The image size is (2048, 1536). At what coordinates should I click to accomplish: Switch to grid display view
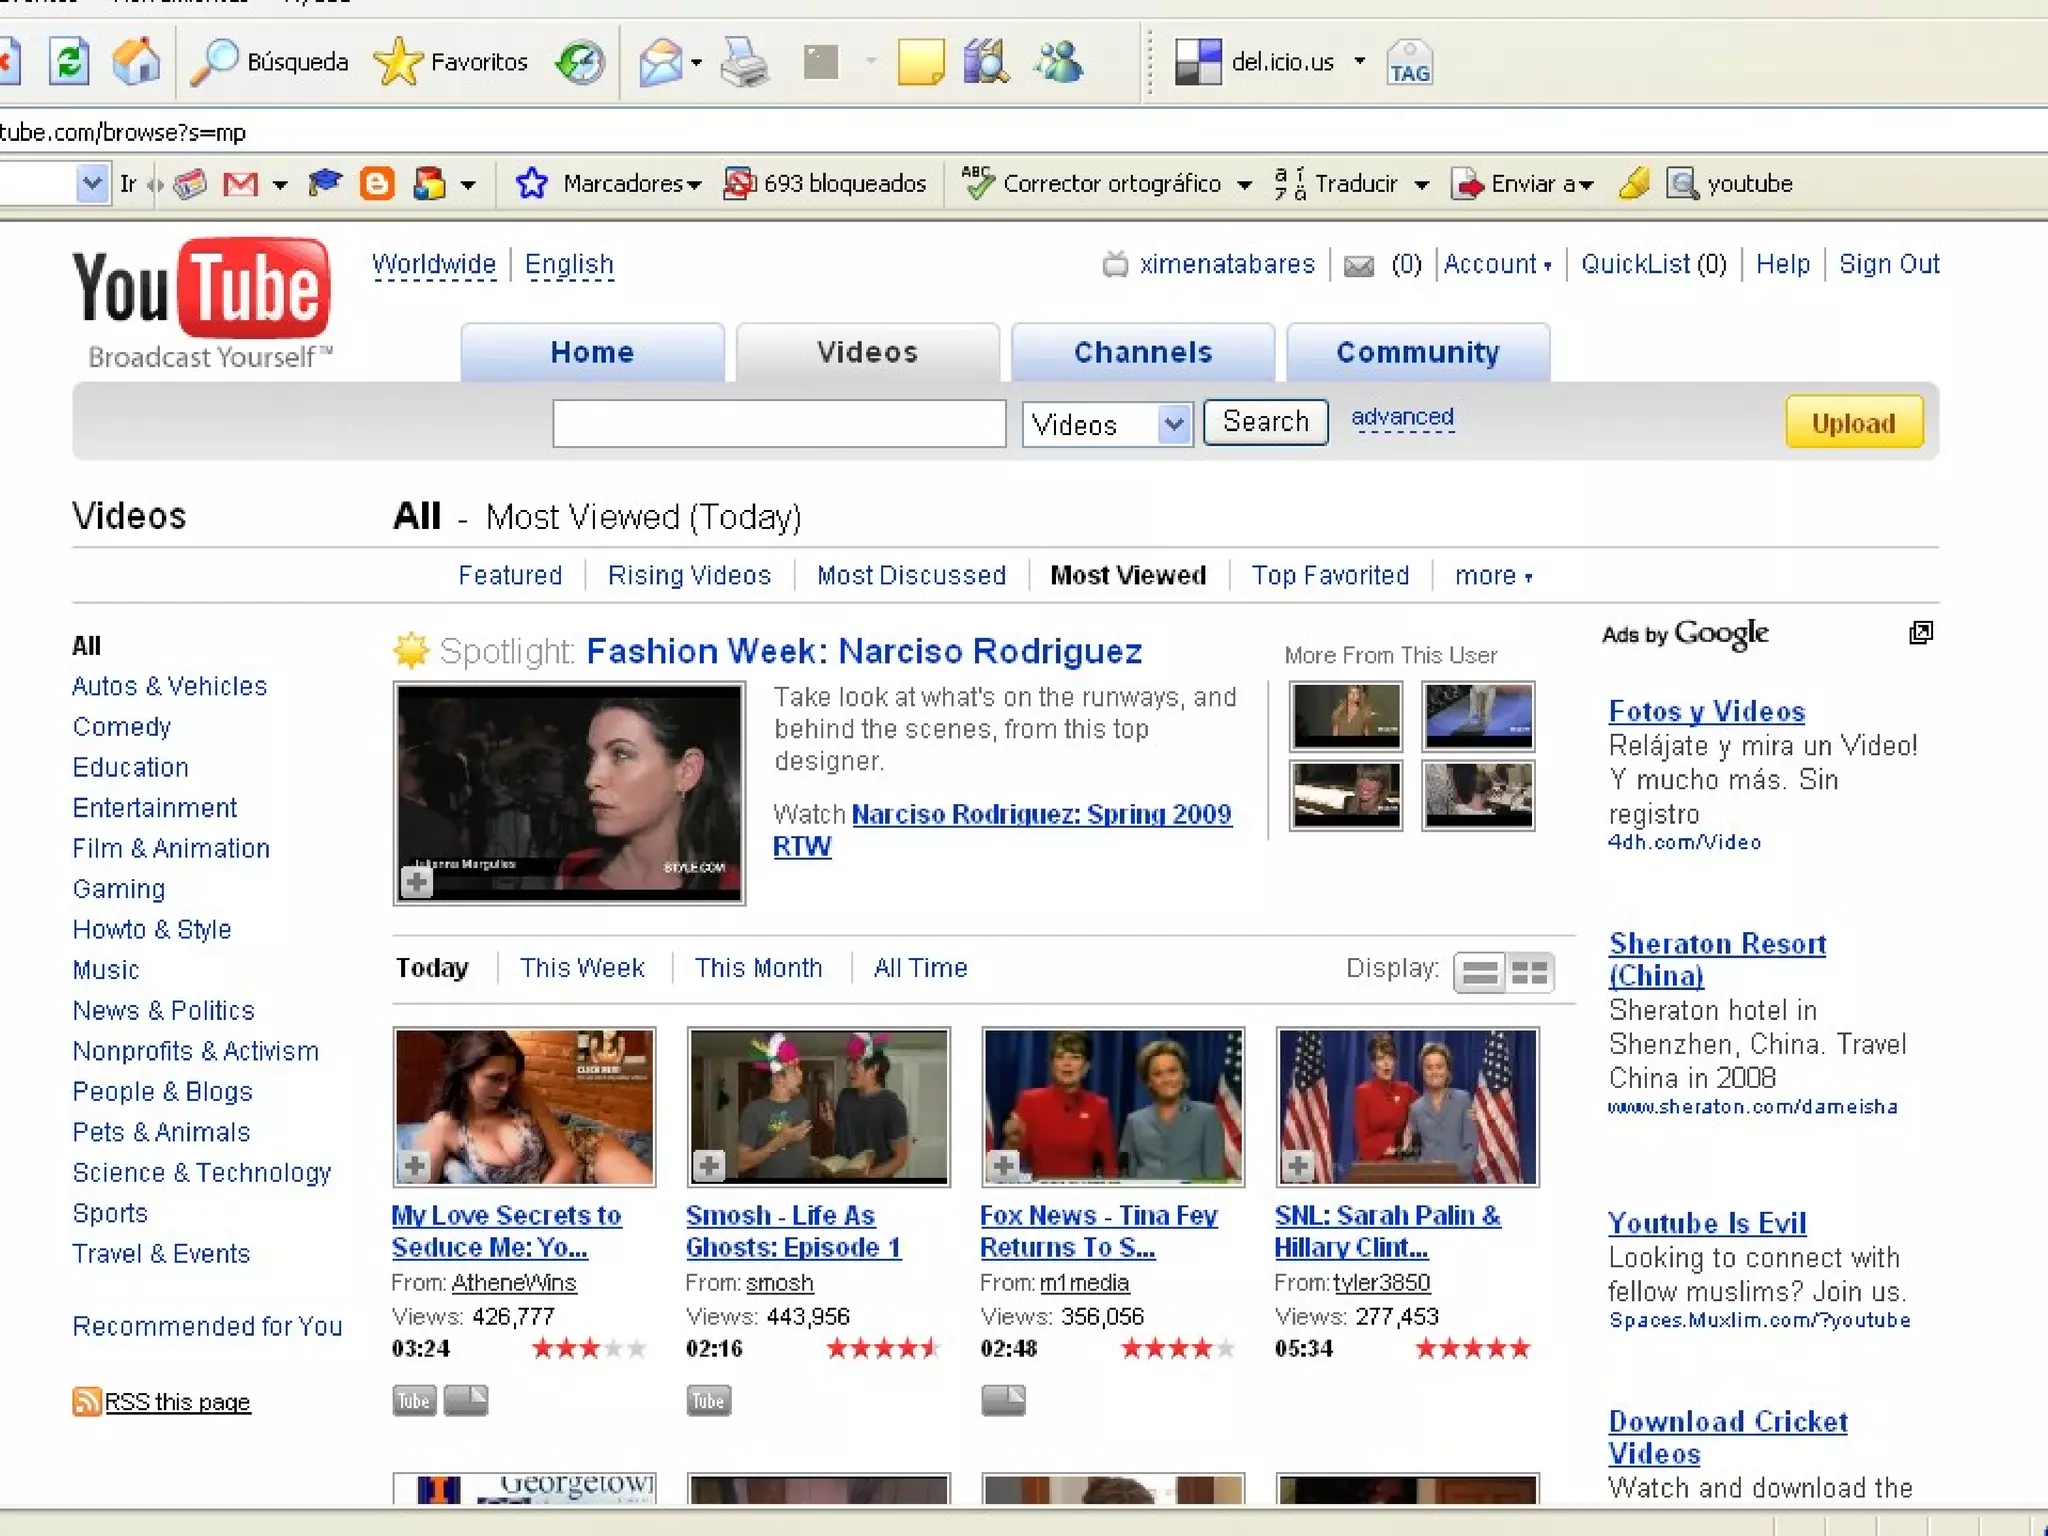tap(1529, 972)
